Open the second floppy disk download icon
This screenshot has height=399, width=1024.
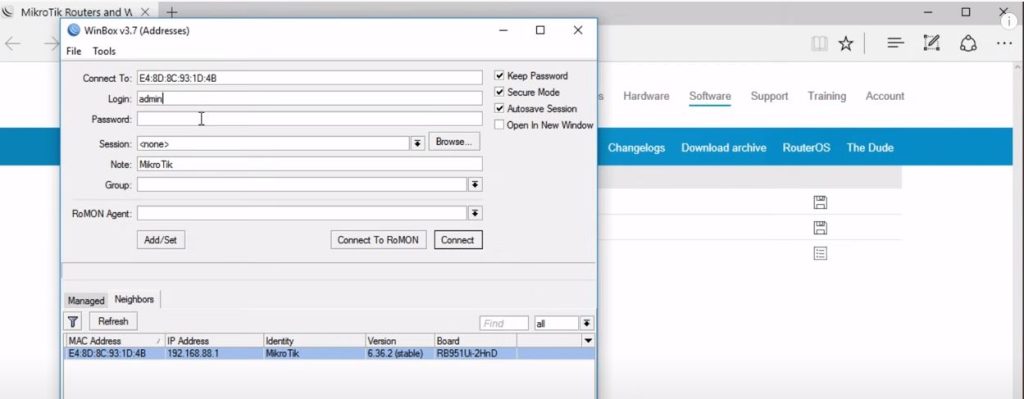tap(820, 228)
